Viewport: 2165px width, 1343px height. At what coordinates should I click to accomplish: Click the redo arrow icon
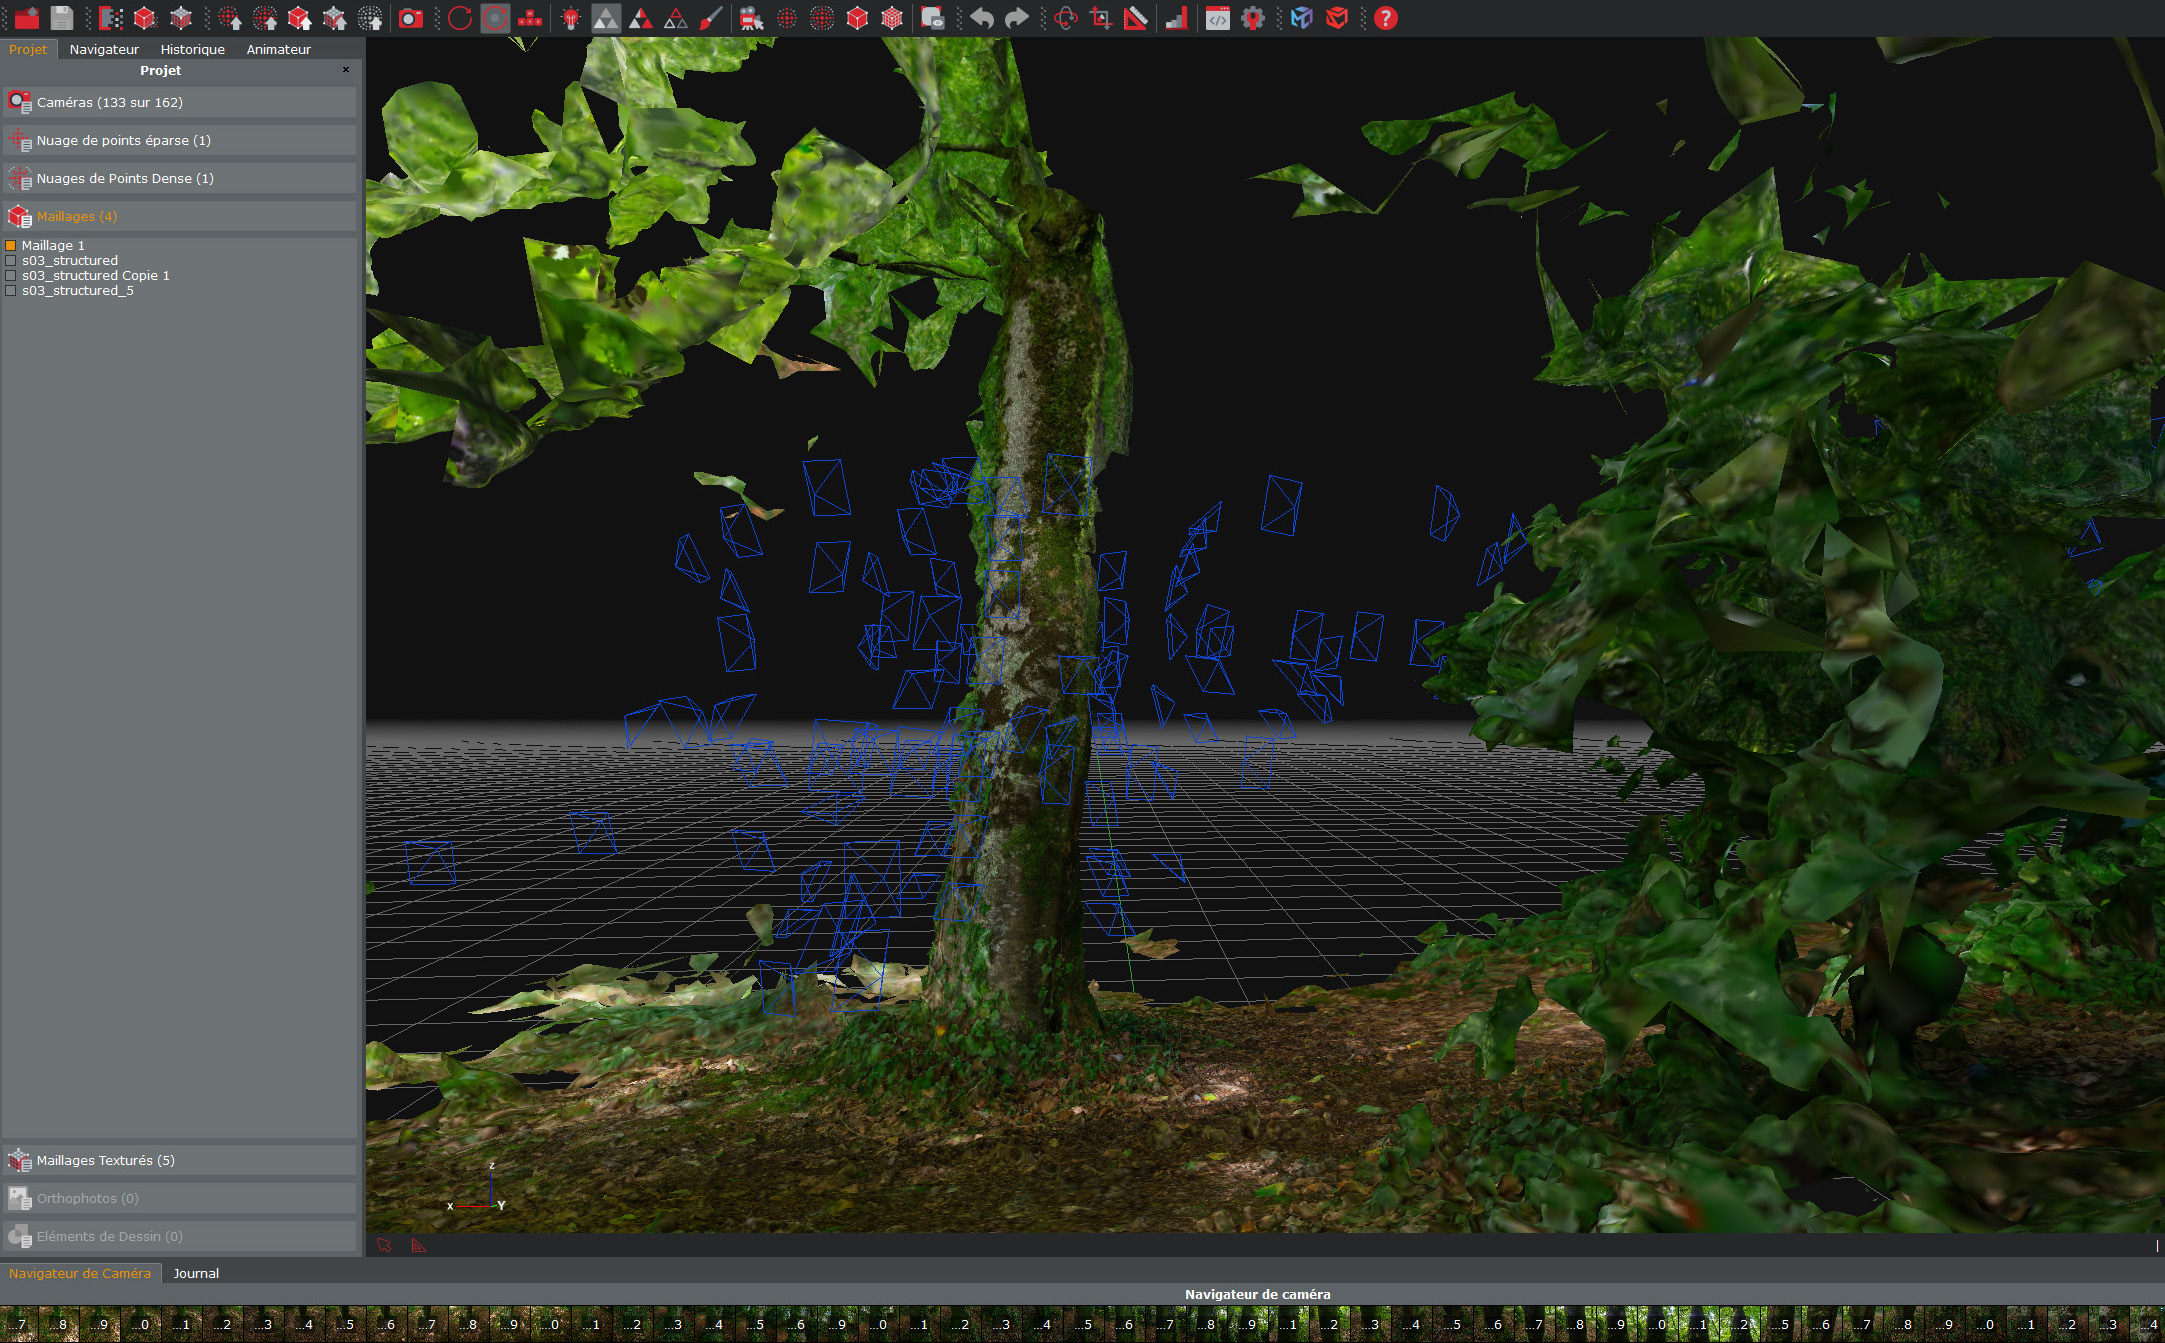[x=1016, y=18]
